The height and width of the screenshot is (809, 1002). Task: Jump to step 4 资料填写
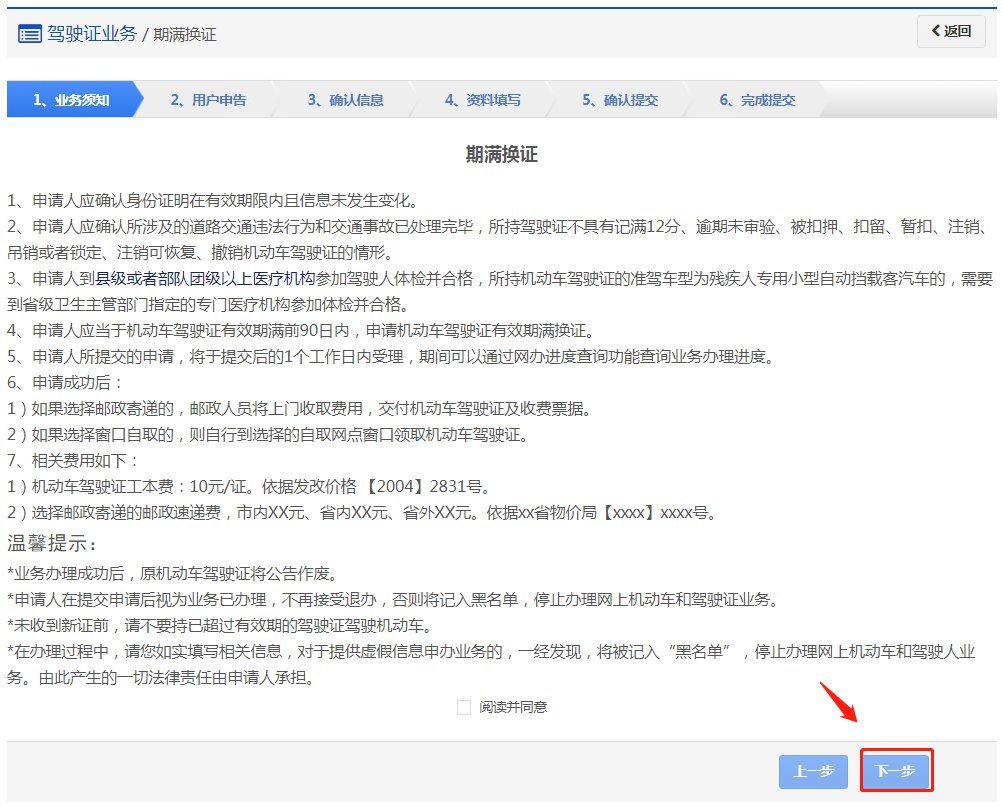click(x=482, y=100)
